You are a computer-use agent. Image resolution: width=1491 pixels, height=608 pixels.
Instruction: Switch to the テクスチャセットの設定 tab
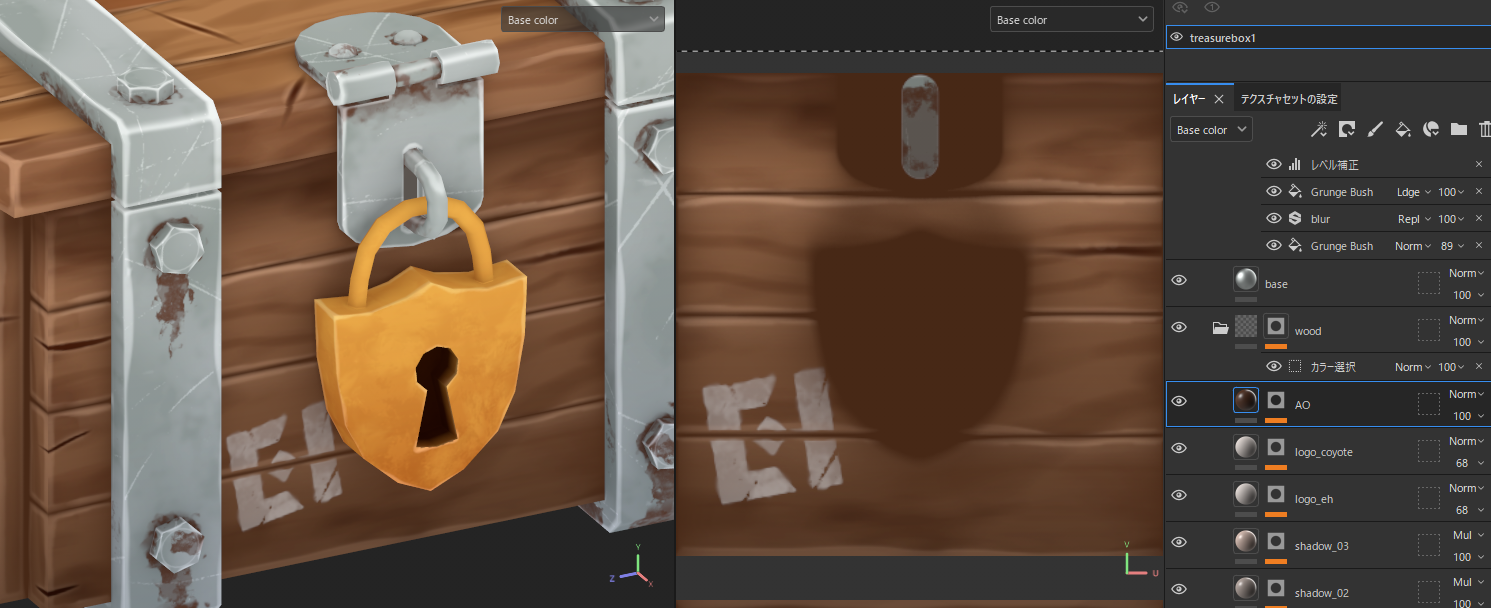pos(1288,99)
